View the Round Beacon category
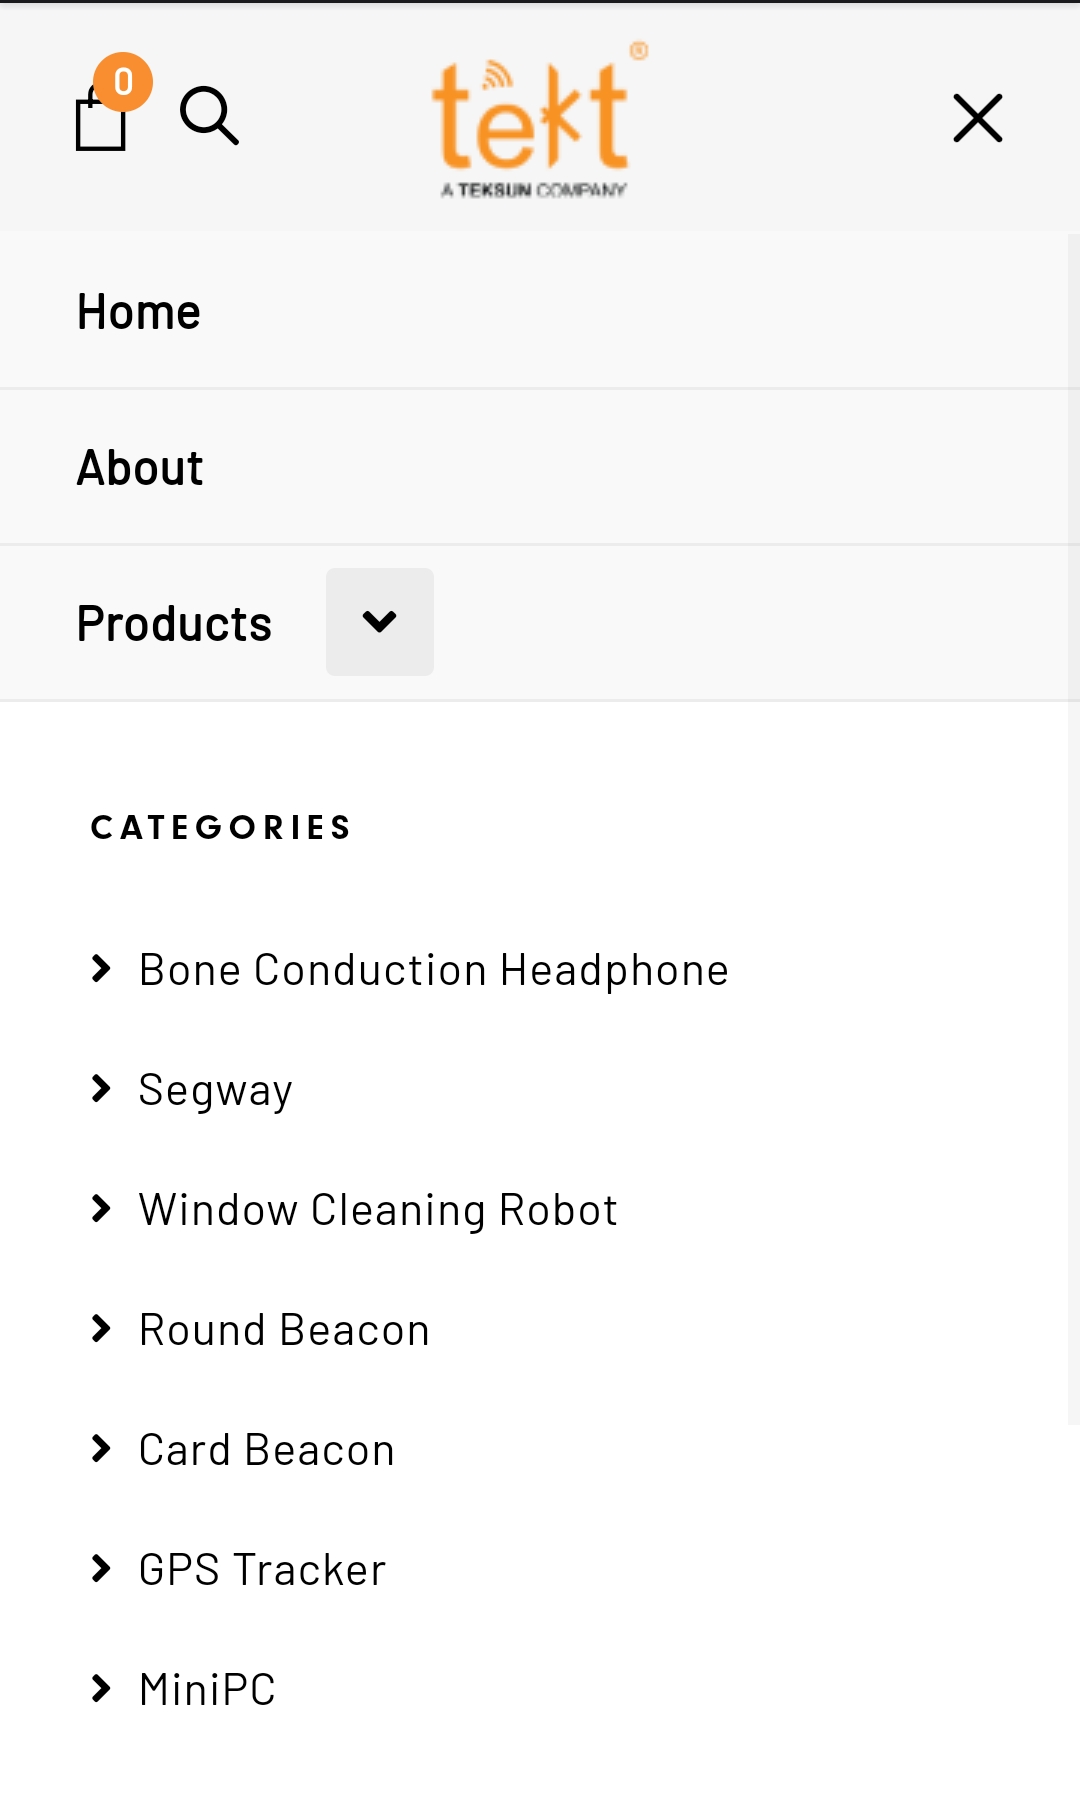Image resolution: width=1080 pixels, height=1813 pixels. [284, 1330]
